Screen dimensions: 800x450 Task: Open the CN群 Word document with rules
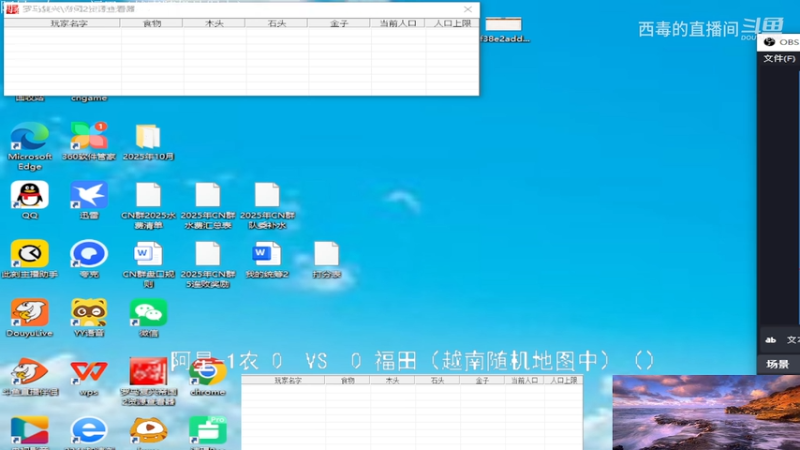click(x=148, y=264)
